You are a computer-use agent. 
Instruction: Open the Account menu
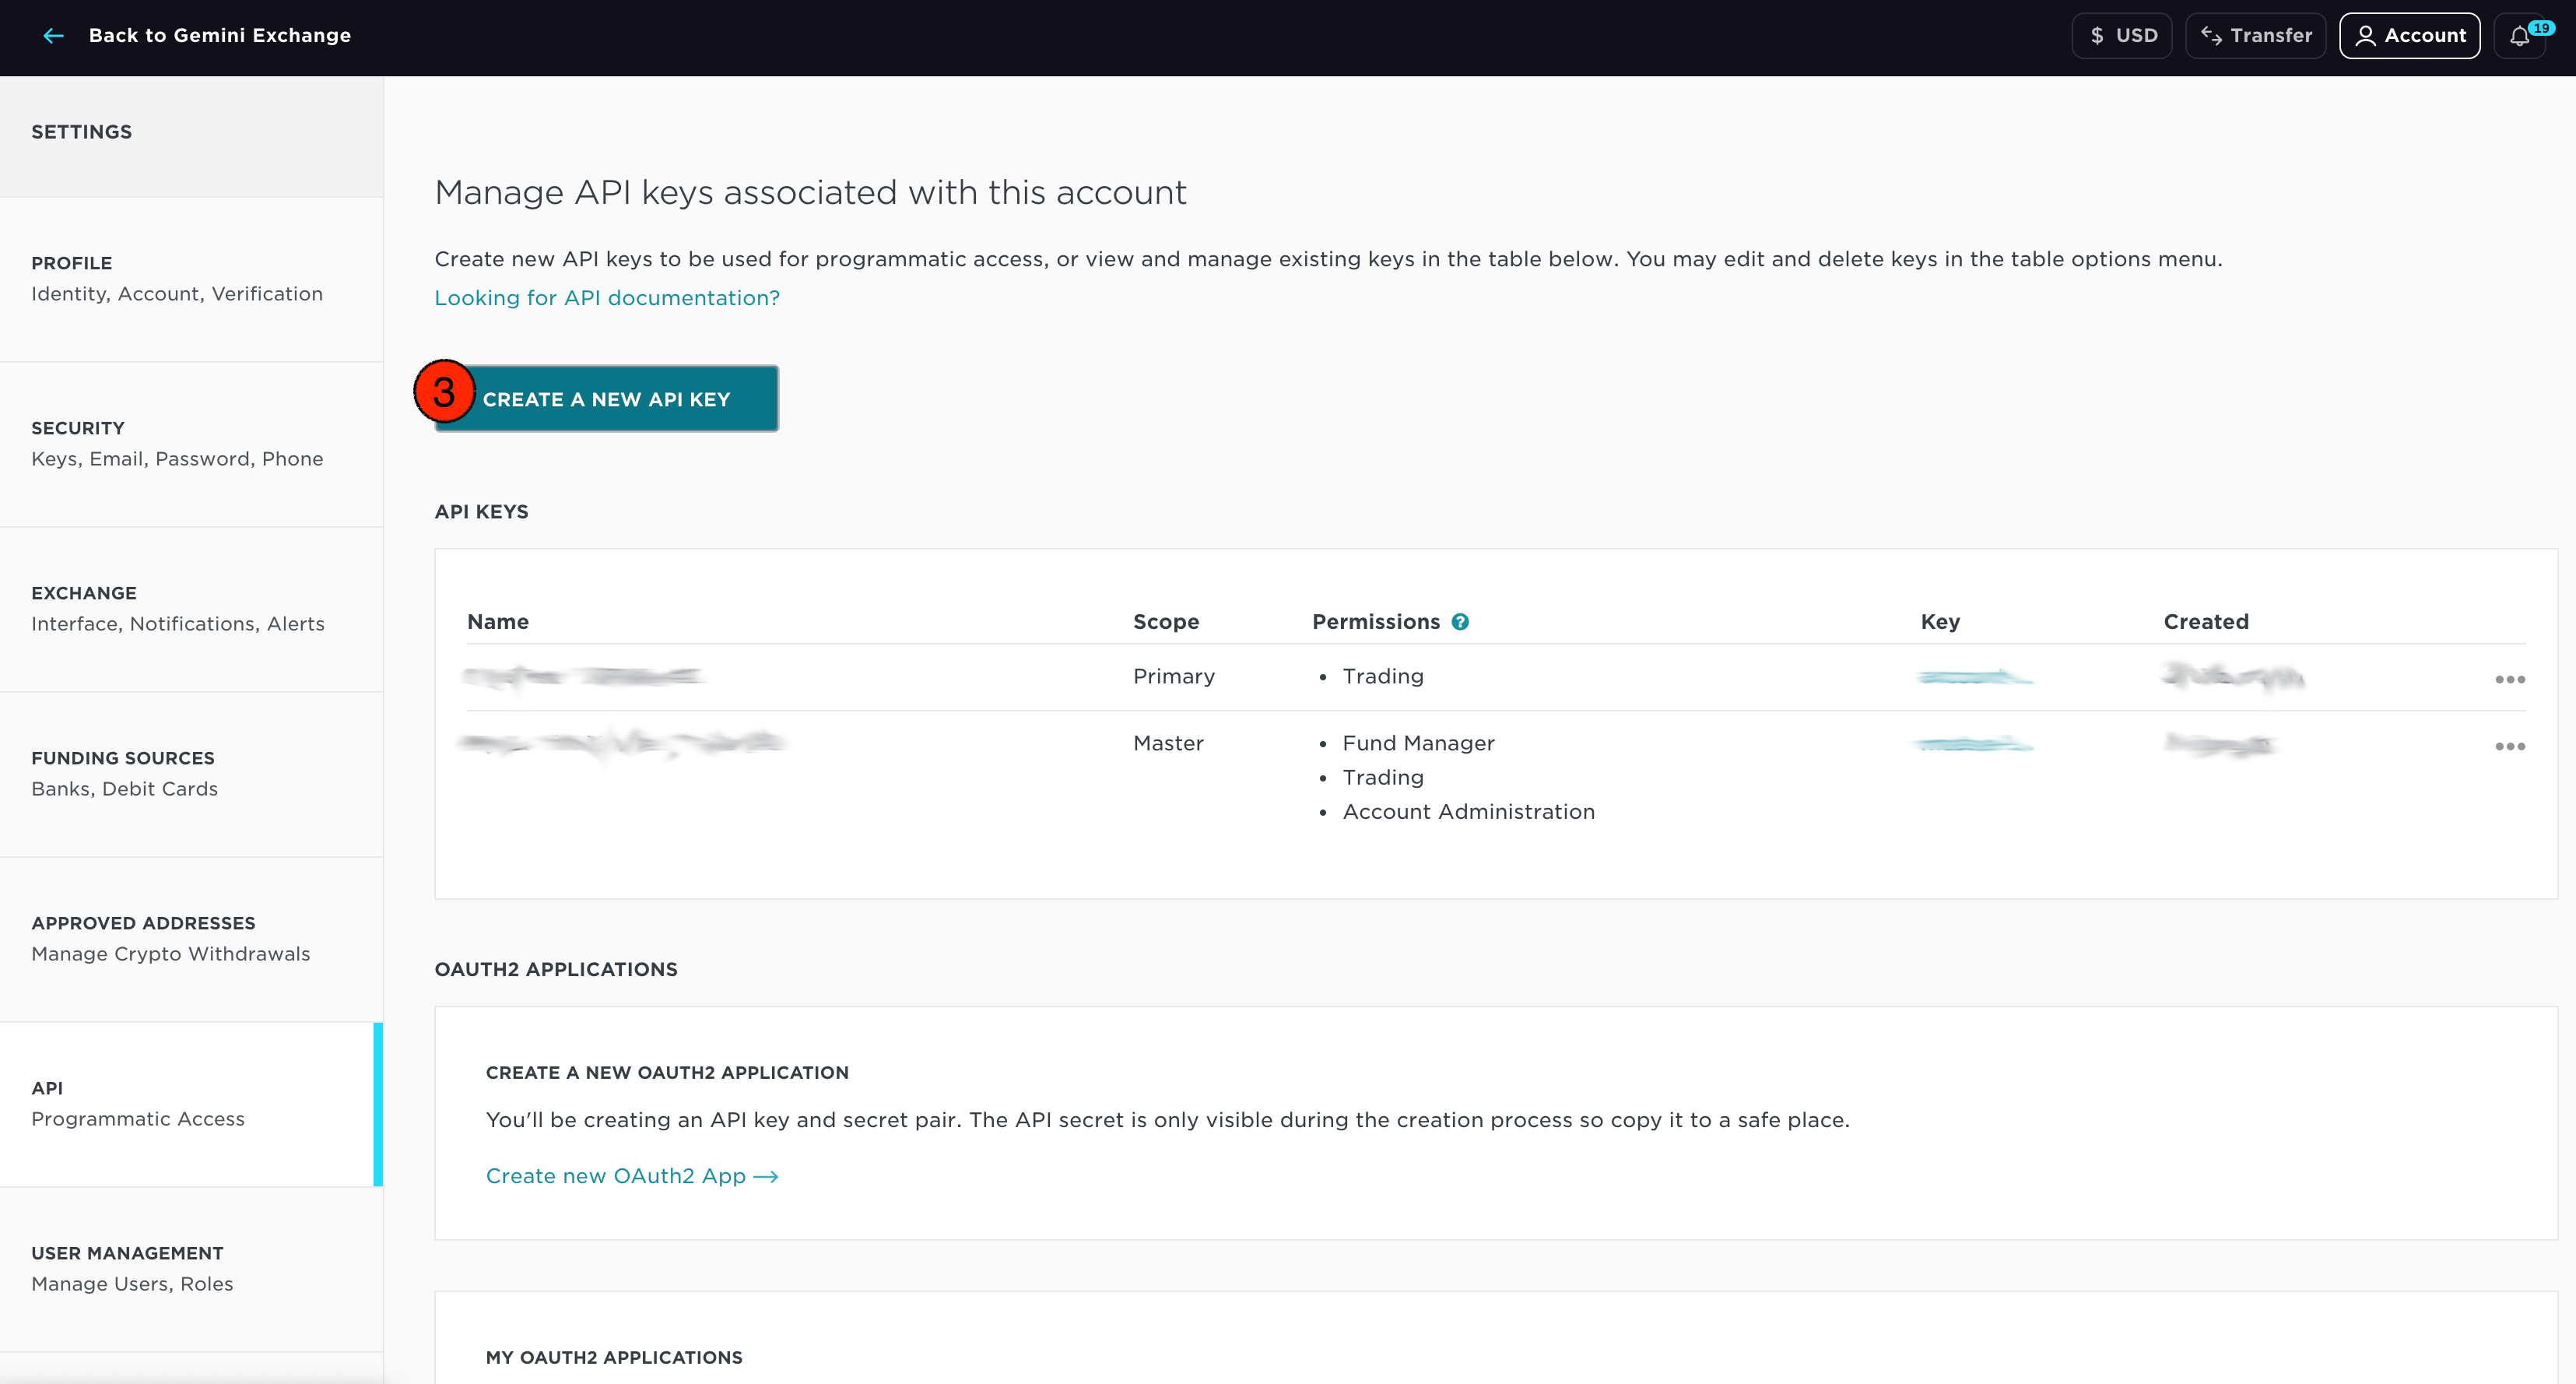pos(2410,36)
